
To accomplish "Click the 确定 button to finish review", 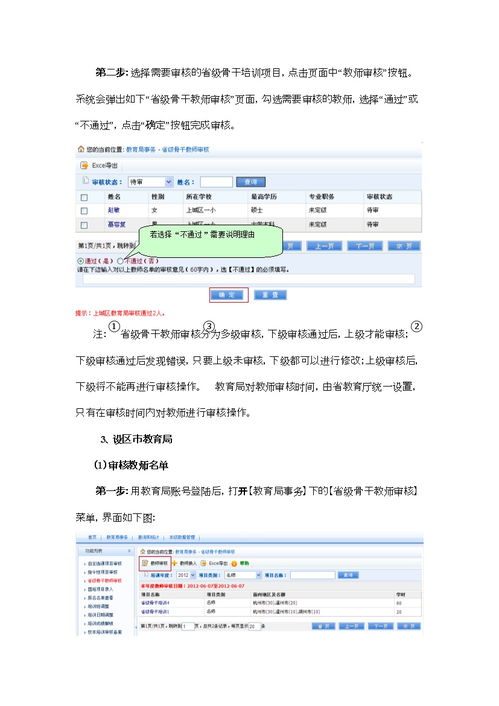I will [x=229, y=295].
